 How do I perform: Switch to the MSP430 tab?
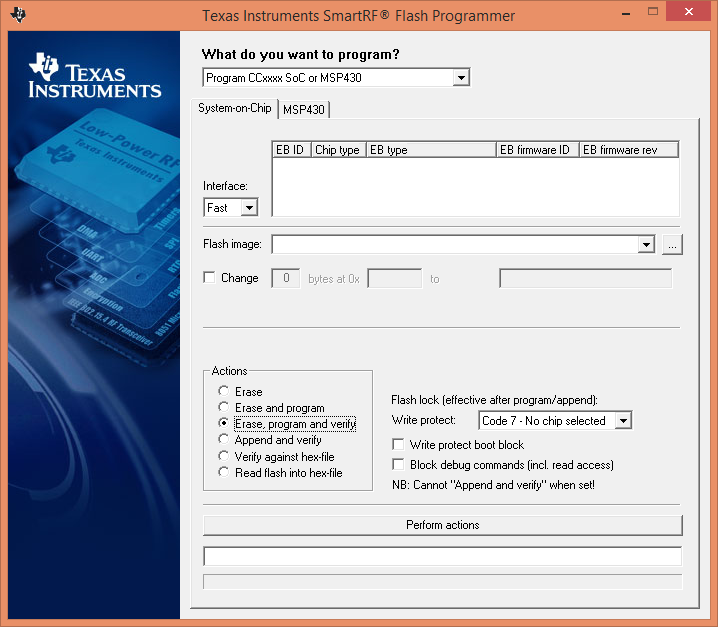click(304, 110)
